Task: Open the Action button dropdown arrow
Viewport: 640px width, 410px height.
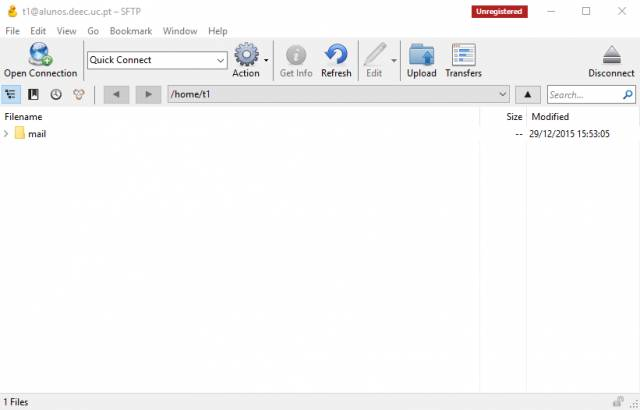Action: [x=266, y=60]
